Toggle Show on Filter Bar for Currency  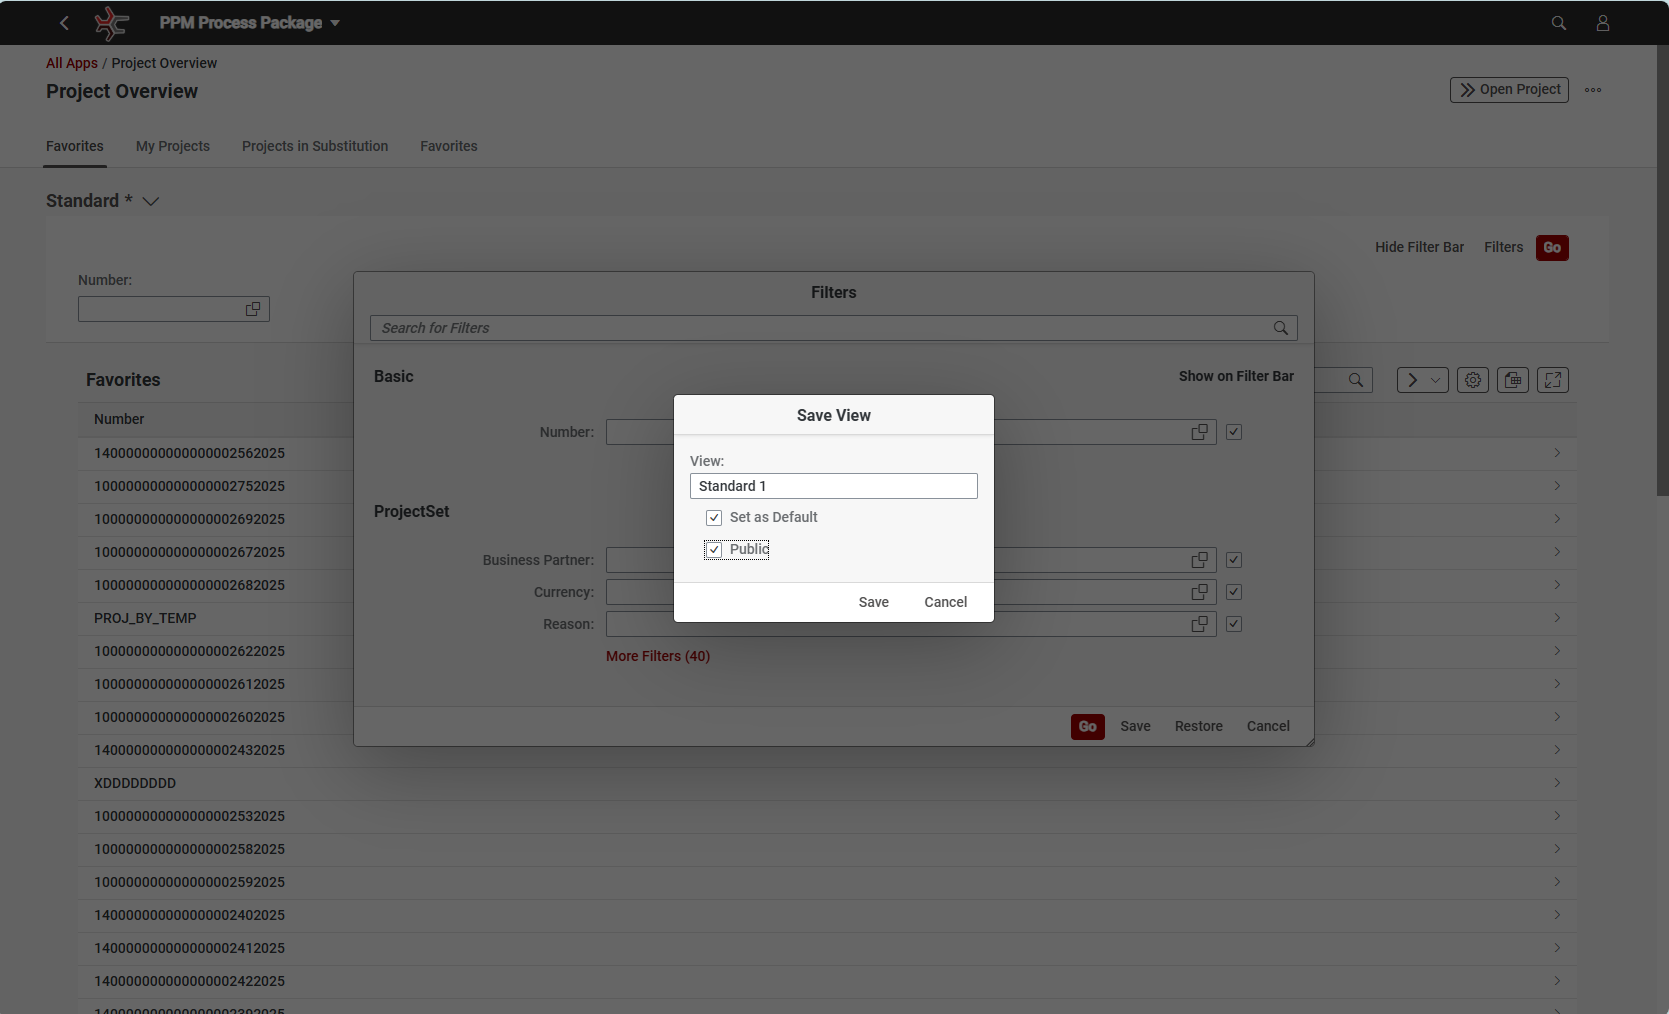1234,592
